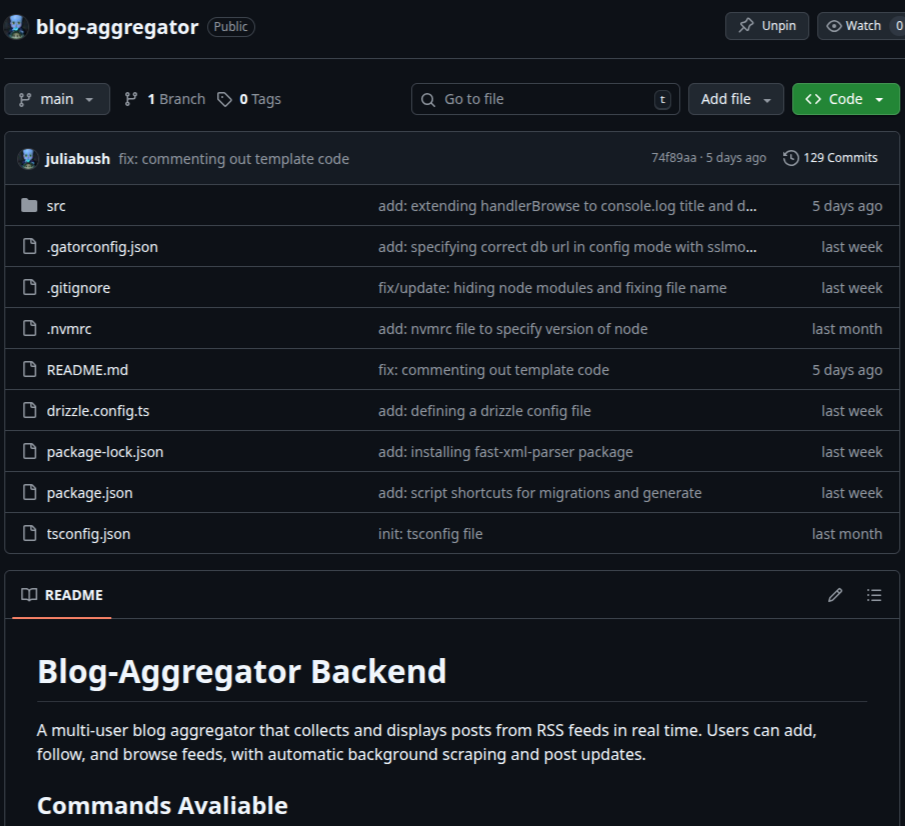Screen dimensions: 905x826
Task: Click the juliabush avatar in commit row
Action: [28, 158]
